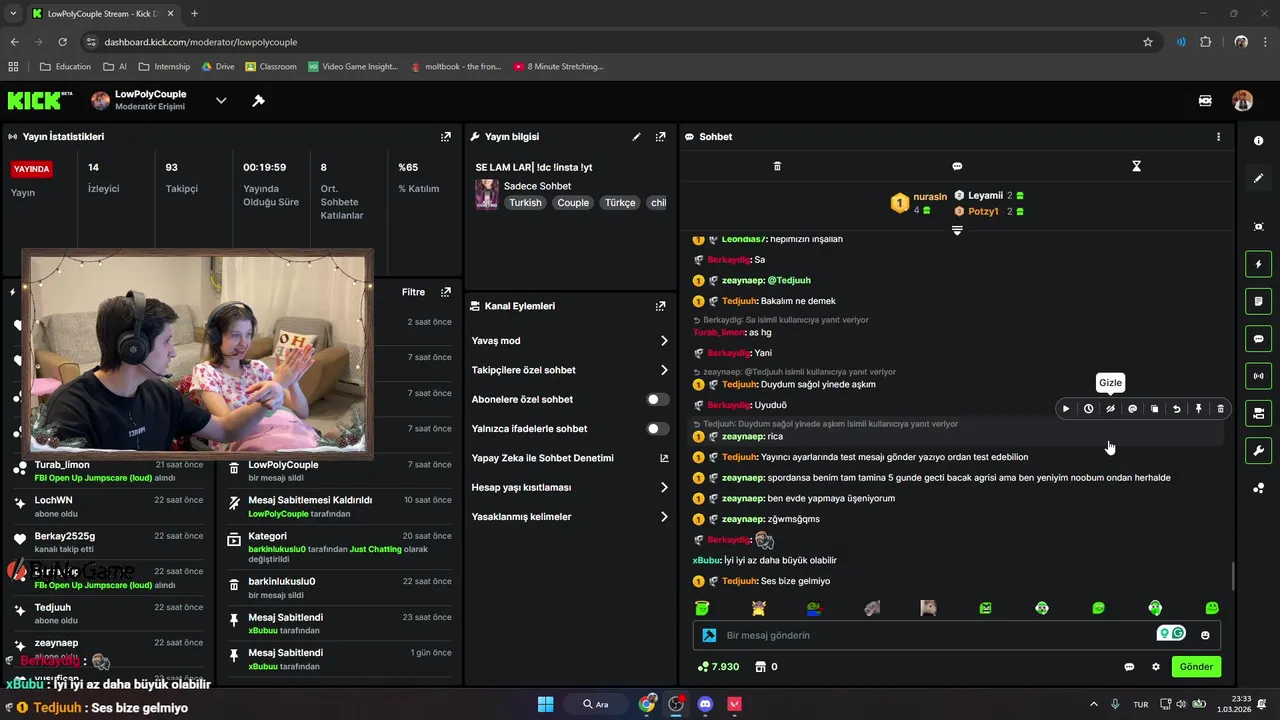Open 8 Minute Stretching bookmark
Viewport: 1280px width, 720px height.
559,67
